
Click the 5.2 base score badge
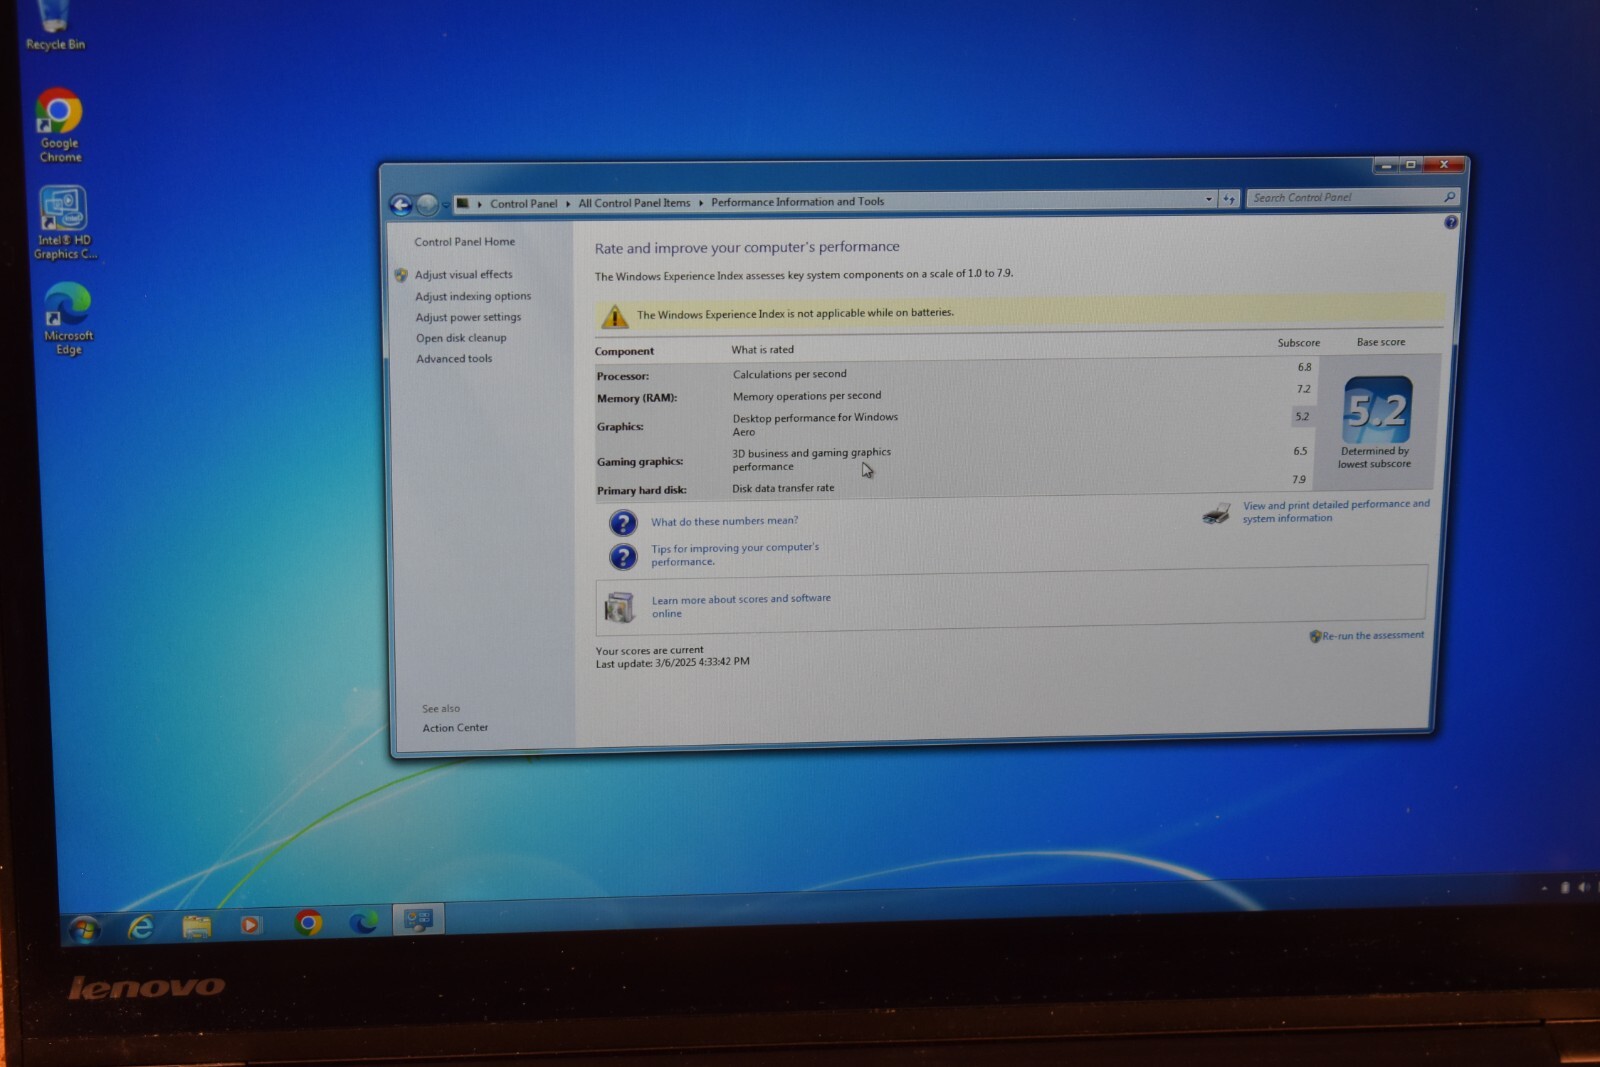1376,410
